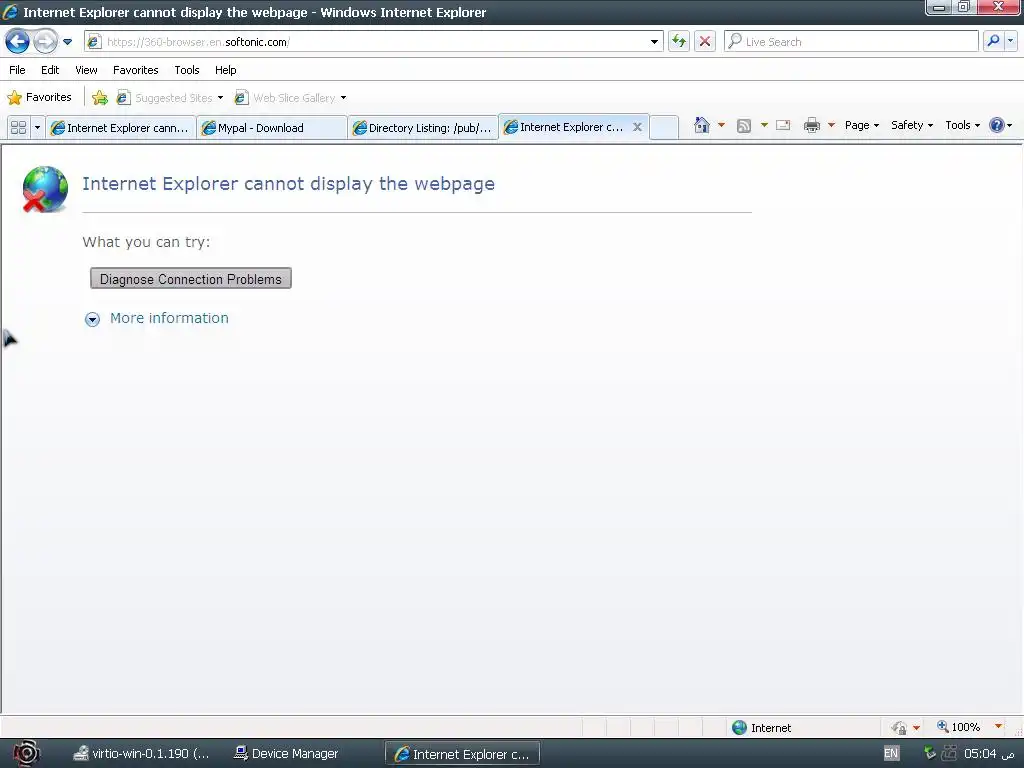The image size is (1024, 768).
Task: Open the Favorites menu in the menu bar
Action: coord(135,70)
